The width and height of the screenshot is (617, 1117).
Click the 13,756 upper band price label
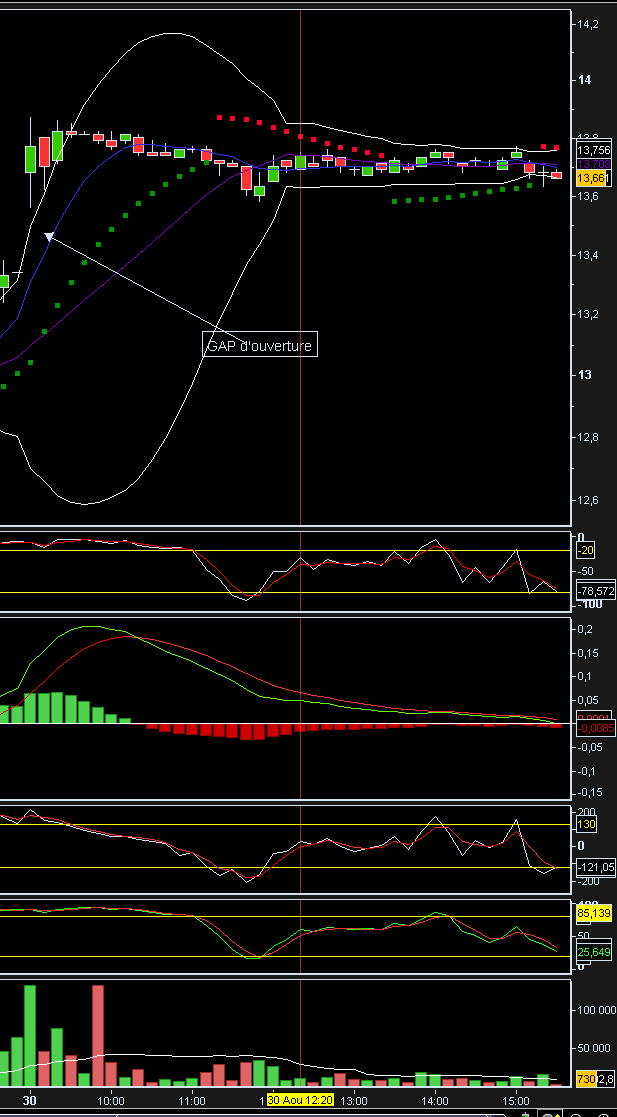click(x=594, y=150)
